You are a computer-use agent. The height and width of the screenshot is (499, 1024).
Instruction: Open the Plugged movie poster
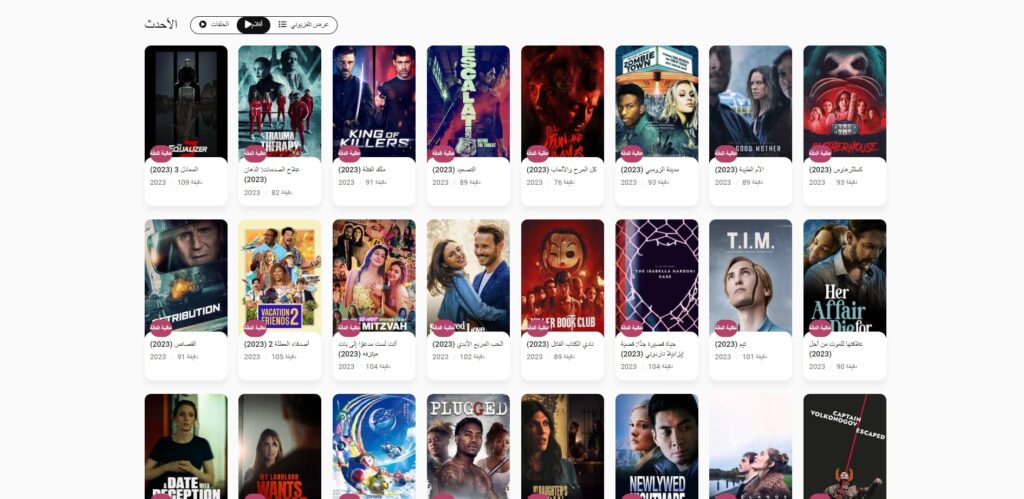pyautogui.click(x=468, y=446)
